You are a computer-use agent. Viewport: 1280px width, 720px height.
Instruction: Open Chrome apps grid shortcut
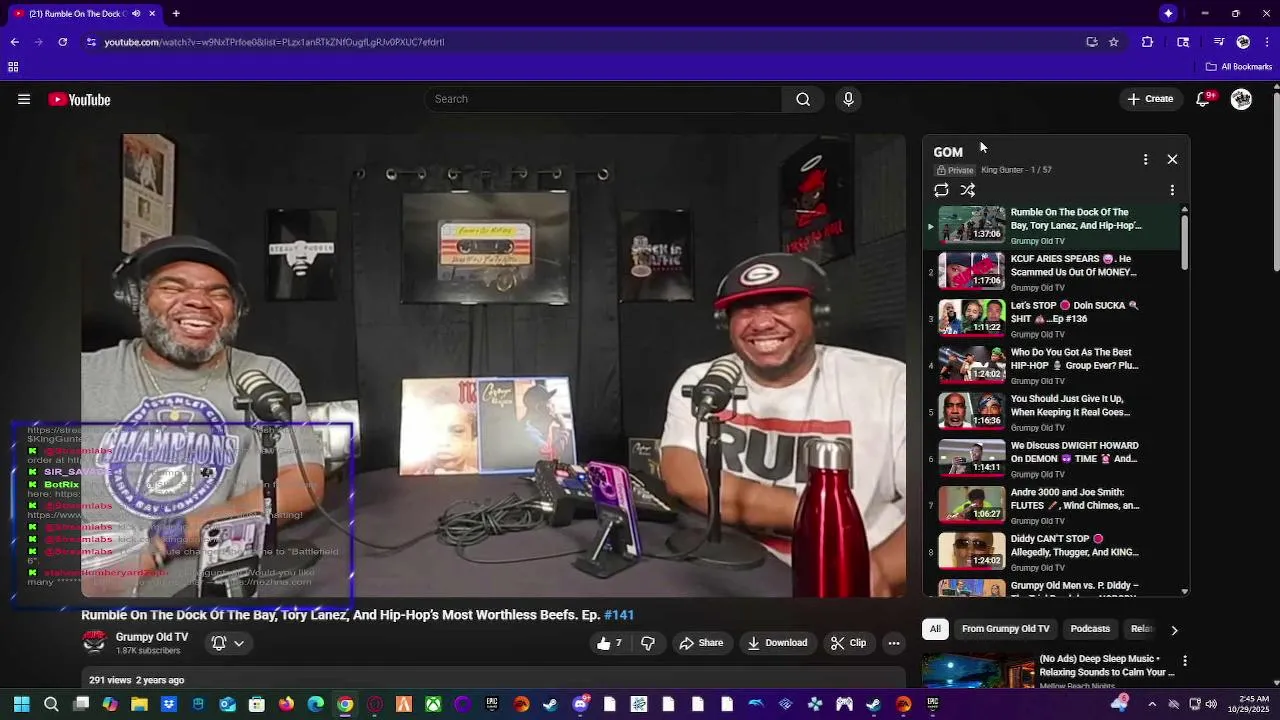pyautogui.click(x=13, y=67)
